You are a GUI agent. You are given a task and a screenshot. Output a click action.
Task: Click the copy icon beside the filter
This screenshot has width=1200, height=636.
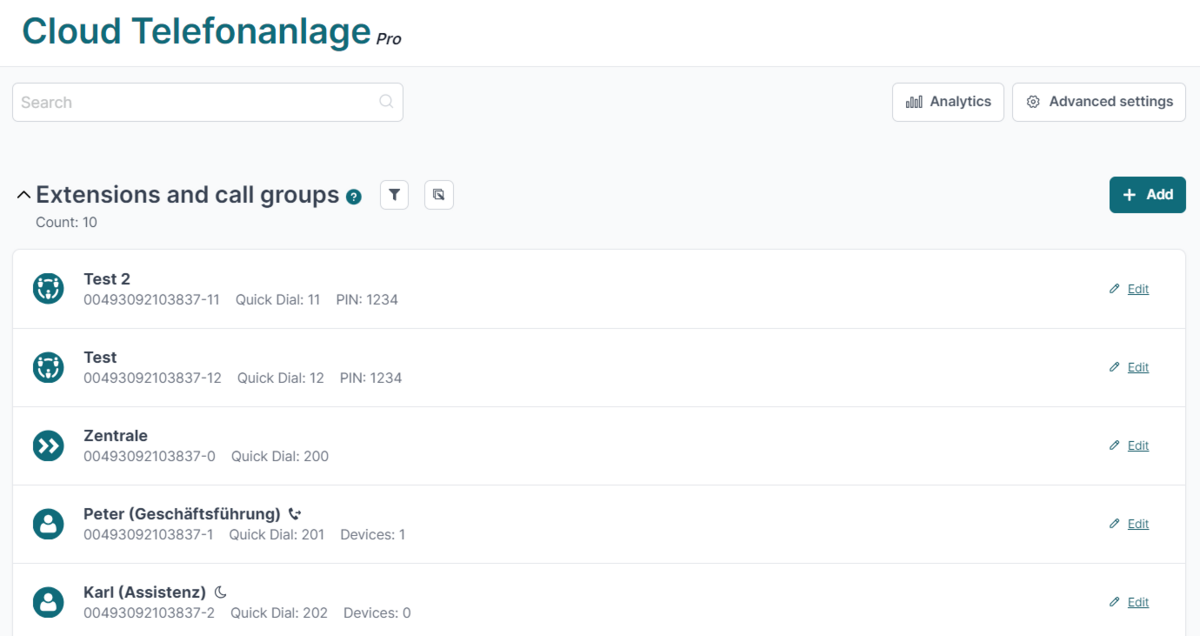click(x=439, y=195)
